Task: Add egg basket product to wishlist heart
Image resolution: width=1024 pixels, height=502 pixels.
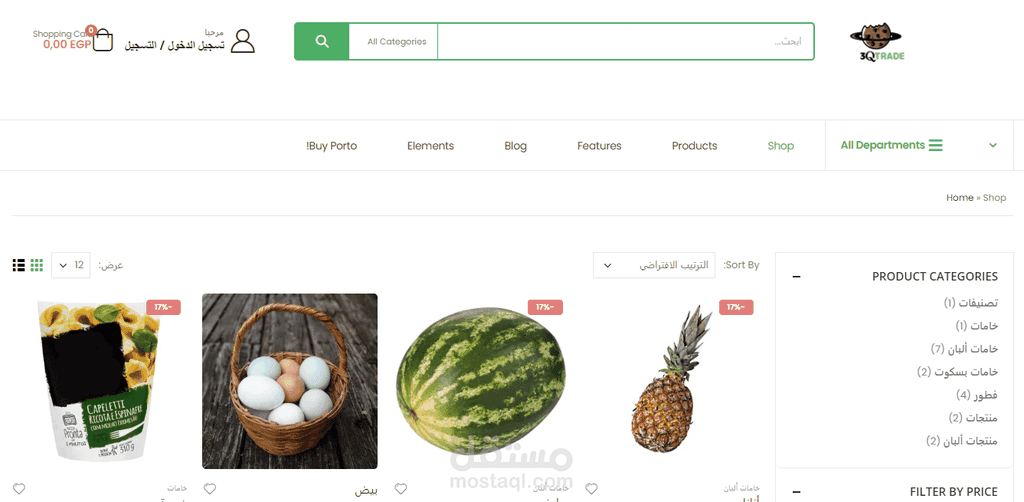Action: point(210,488)
